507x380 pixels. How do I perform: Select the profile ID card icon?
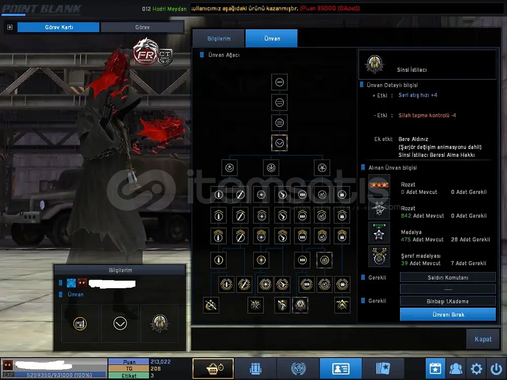point(340,368)
